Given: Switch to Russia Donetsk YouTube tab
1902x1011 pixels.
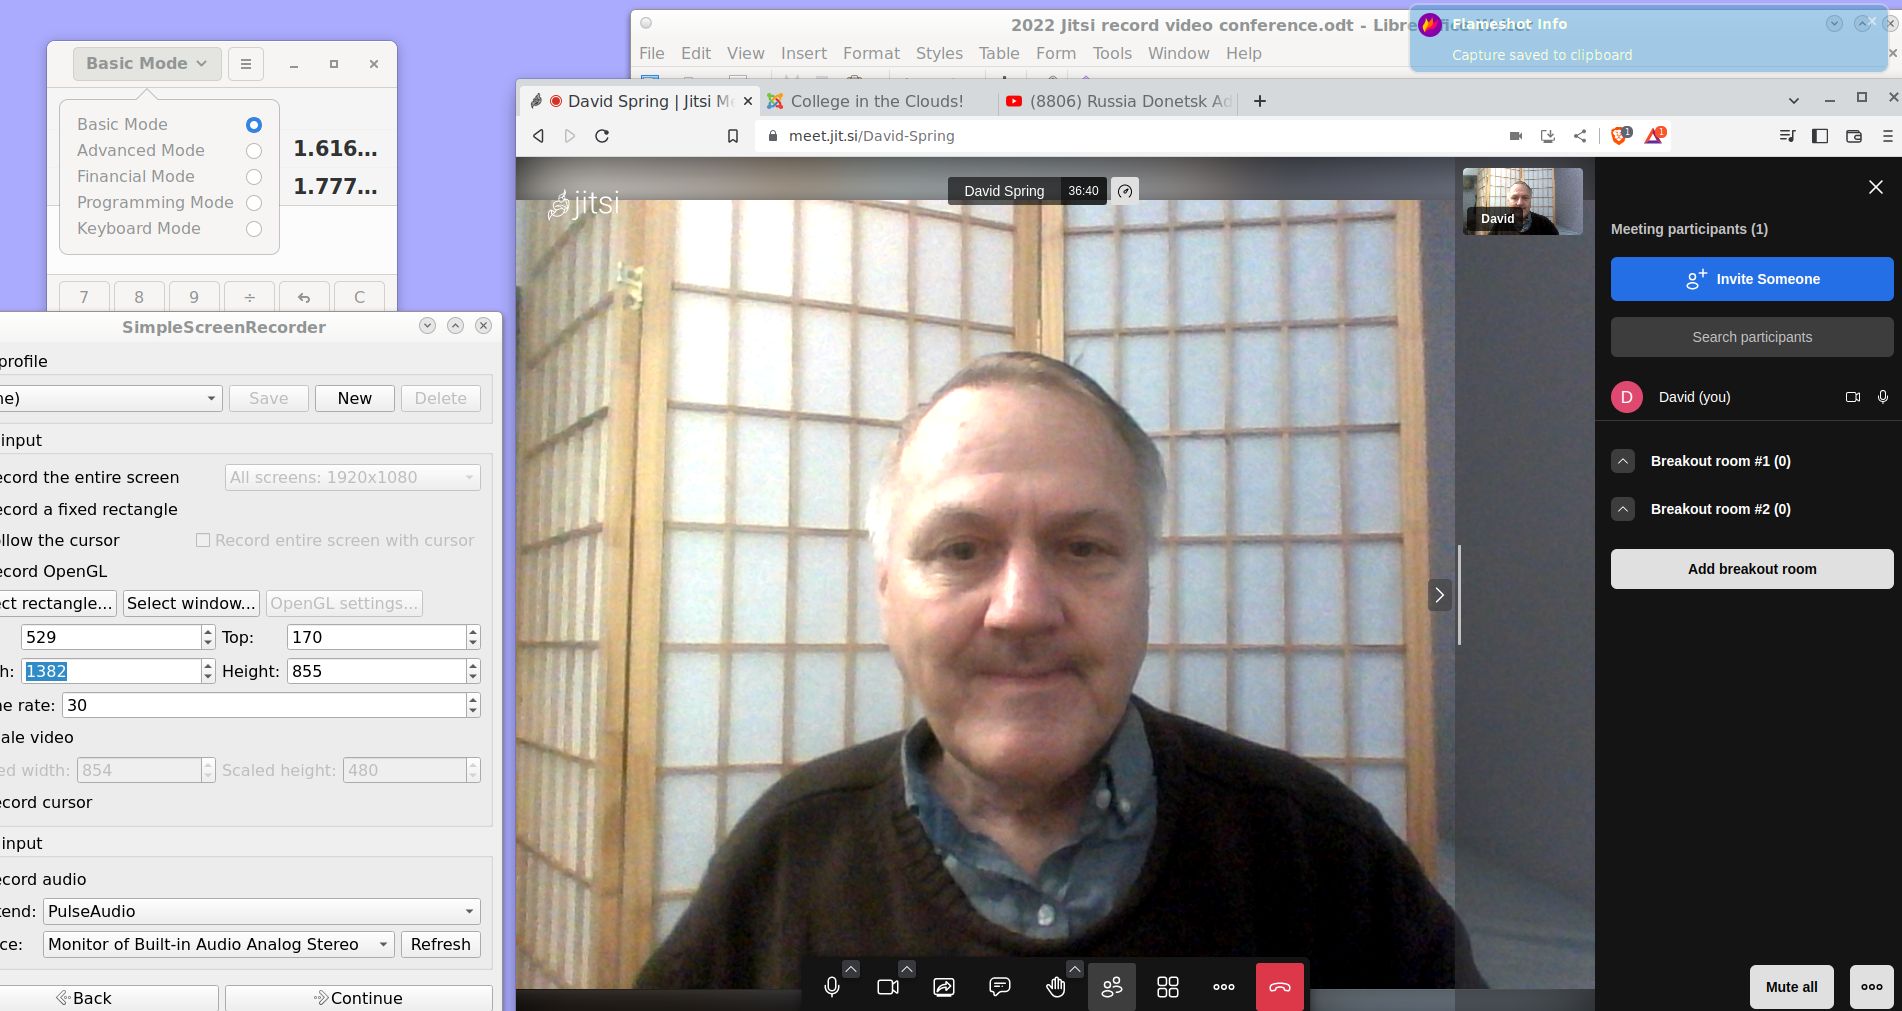Looking at the screenshot, I should 1118,101.
